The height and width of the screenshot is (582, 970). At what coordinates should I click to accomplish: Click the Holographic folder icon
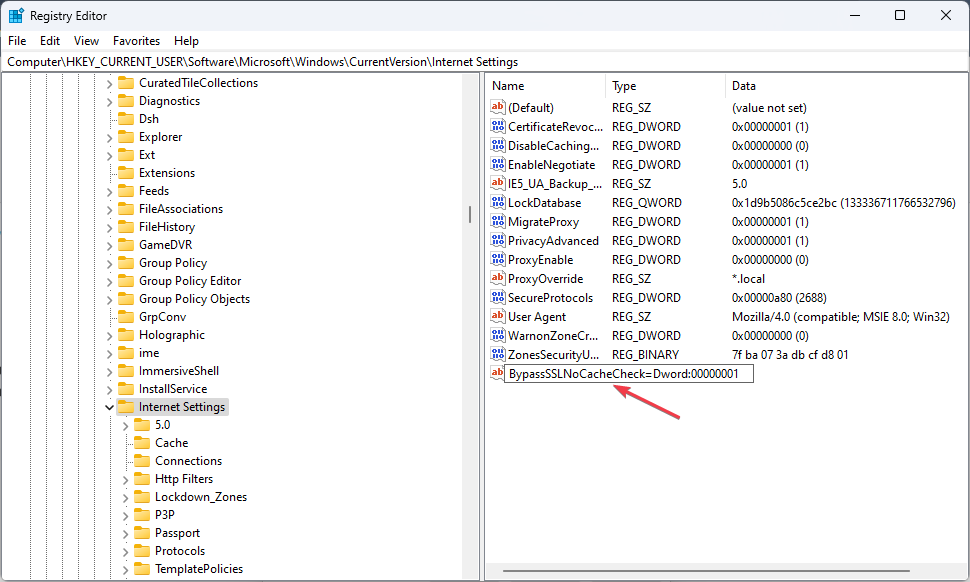126,335
